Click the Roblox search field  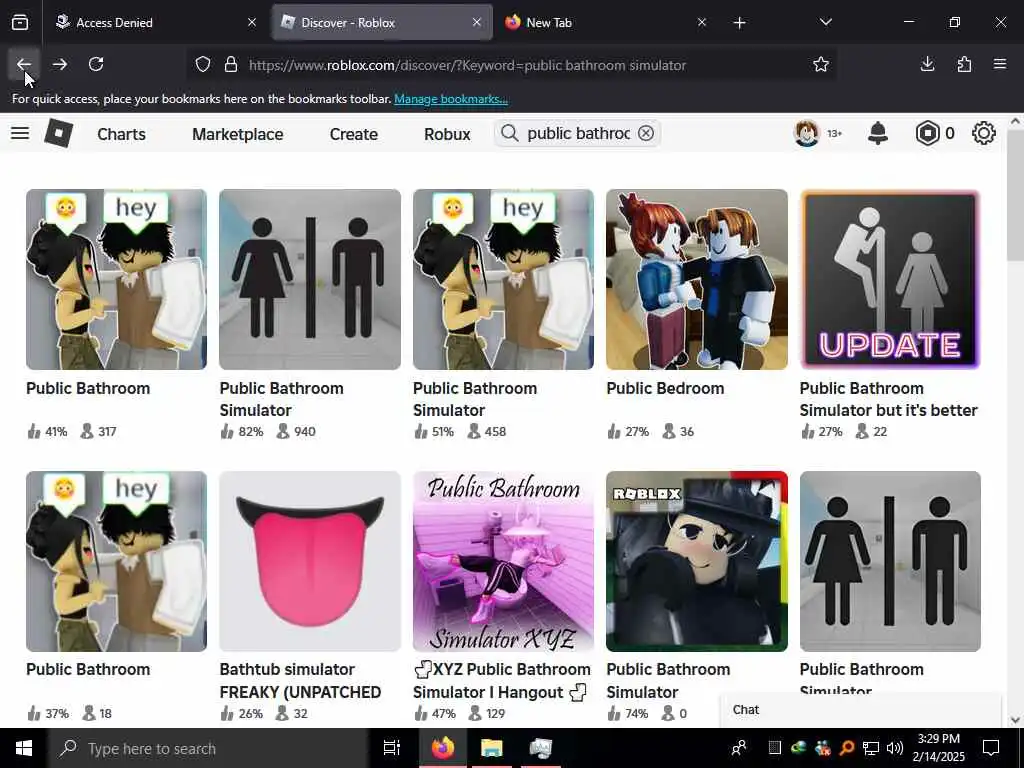coord(578,133)
